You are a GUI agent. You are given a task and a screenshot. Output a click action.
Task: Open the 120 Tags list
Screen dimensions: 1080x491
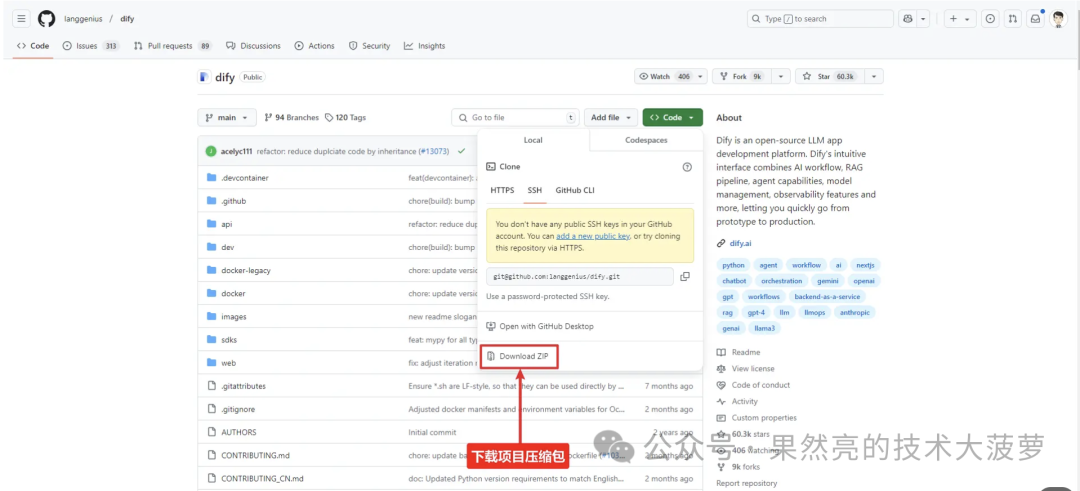pos(345,118)
